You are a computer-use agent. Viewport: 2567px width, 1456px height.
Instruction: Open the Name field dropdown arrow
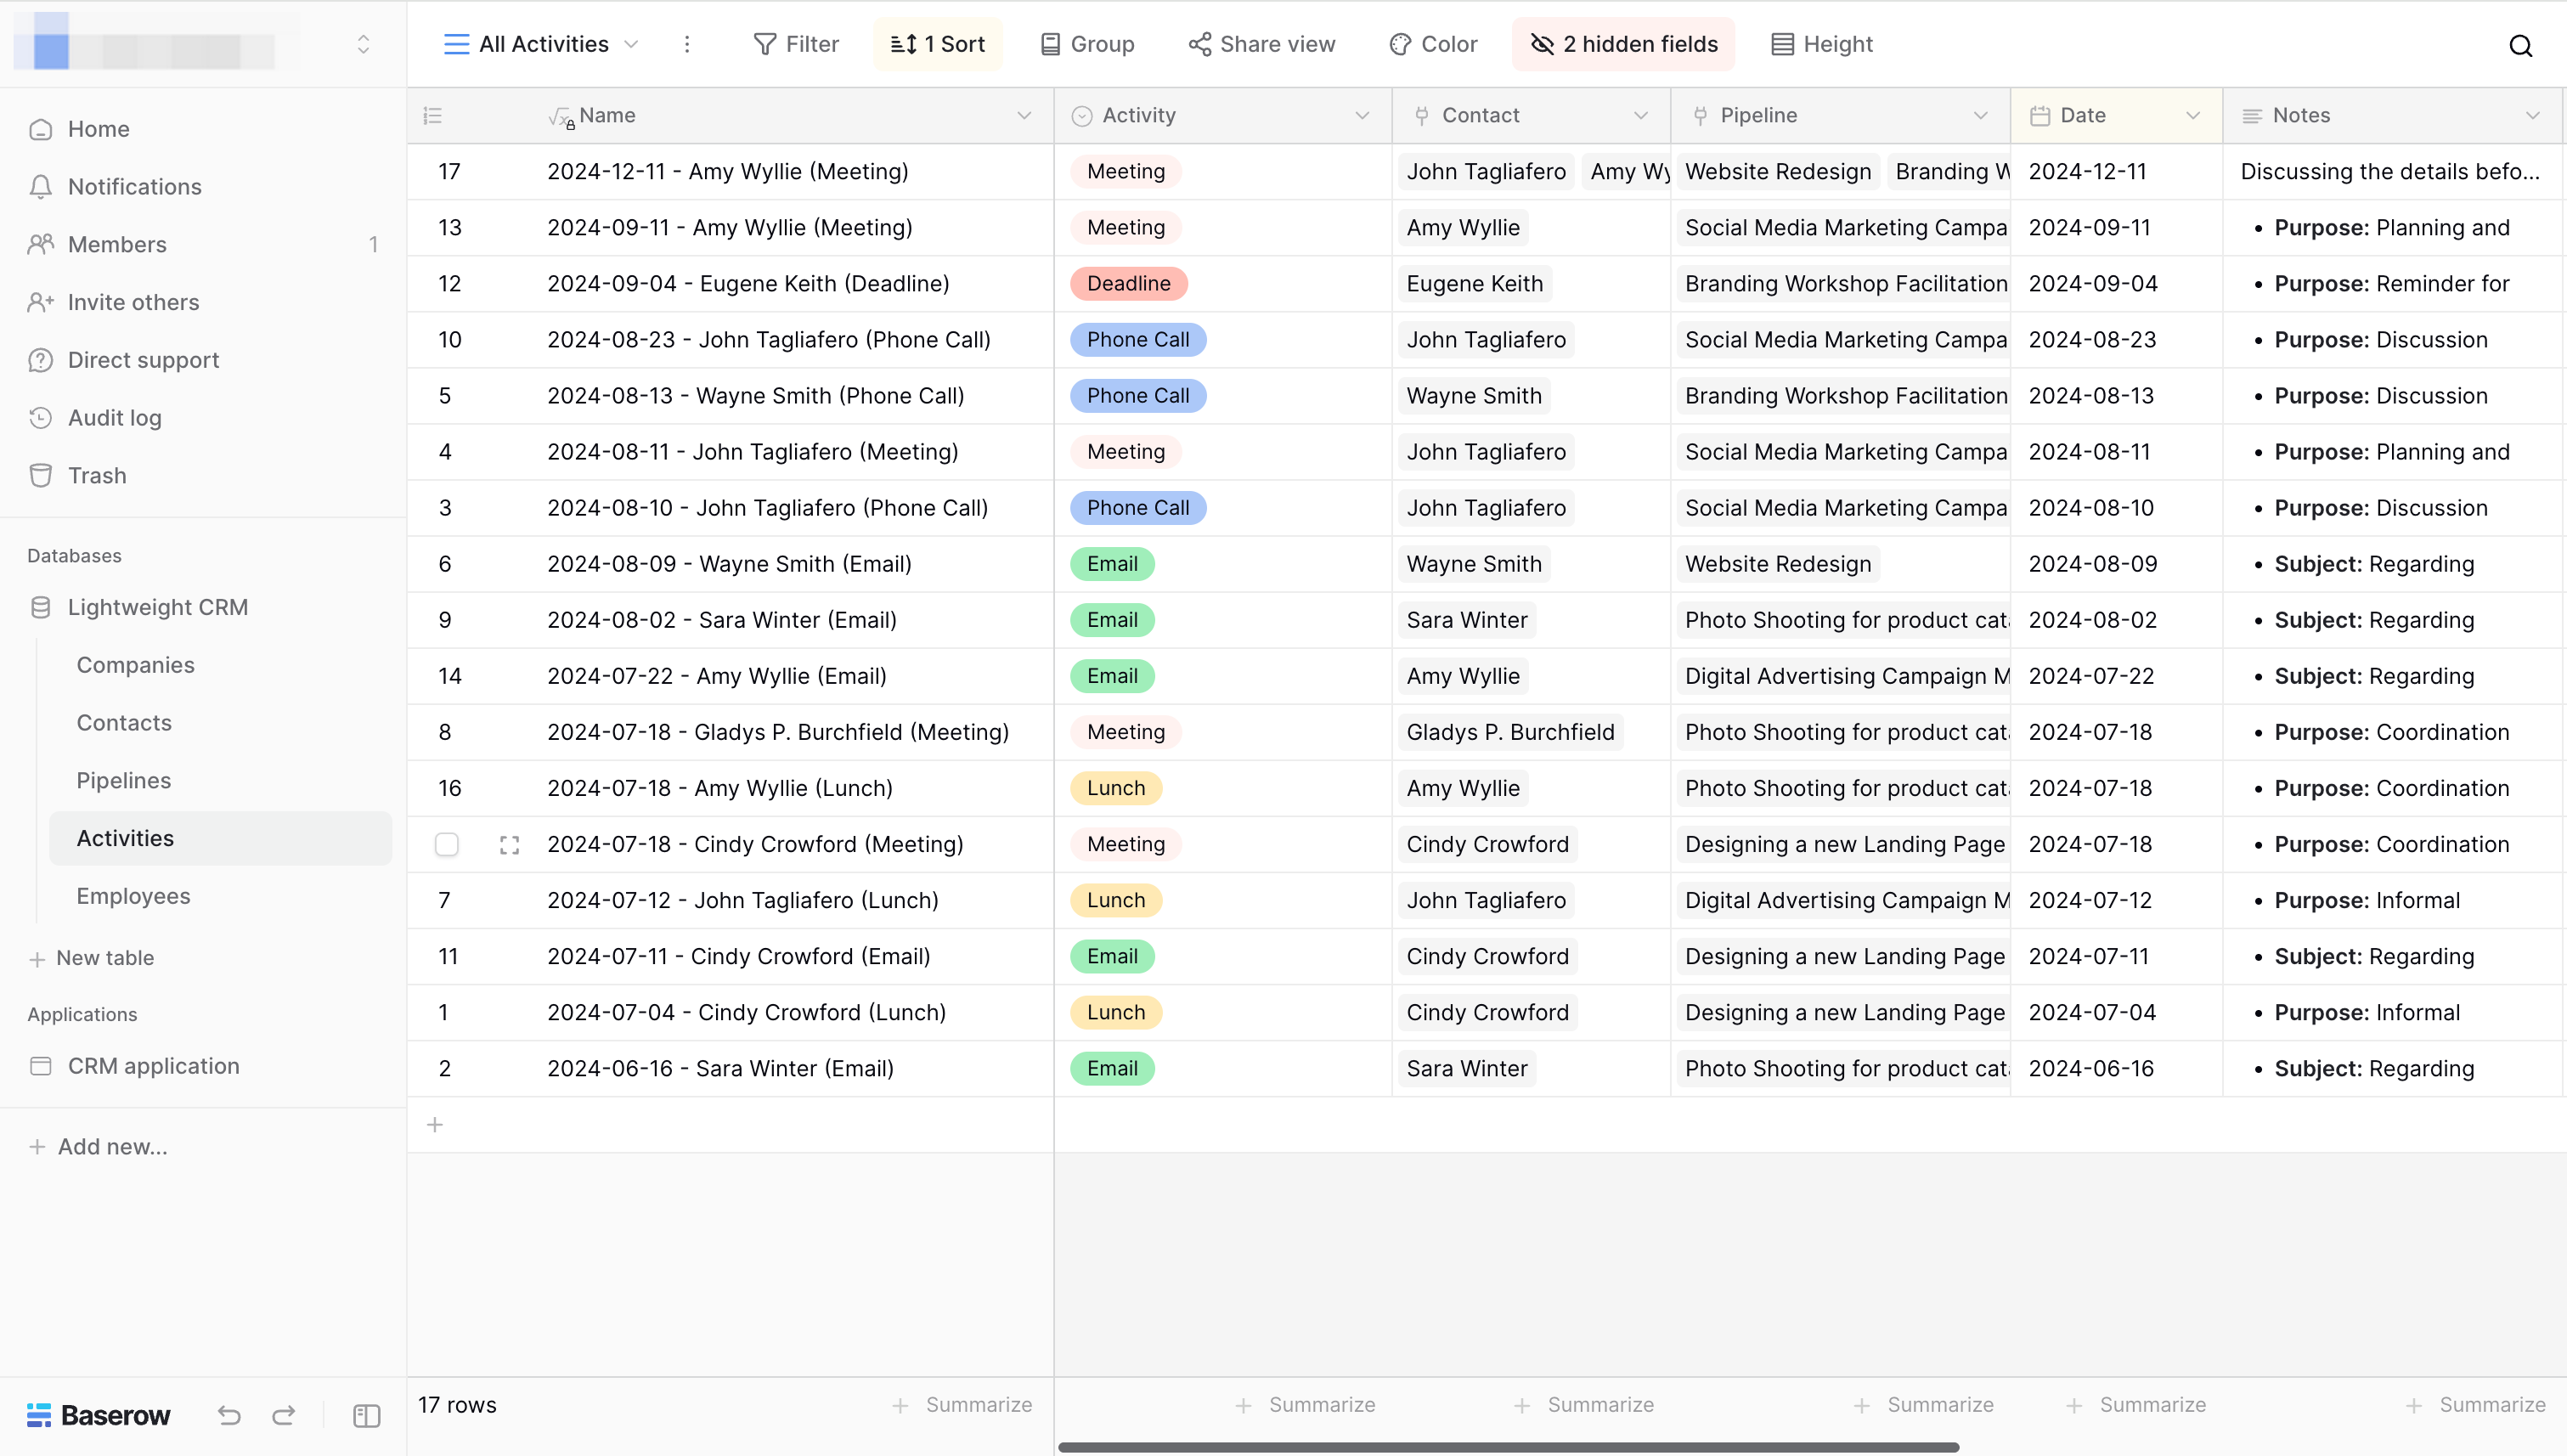pyautogui.click(x=1024, y=116)
